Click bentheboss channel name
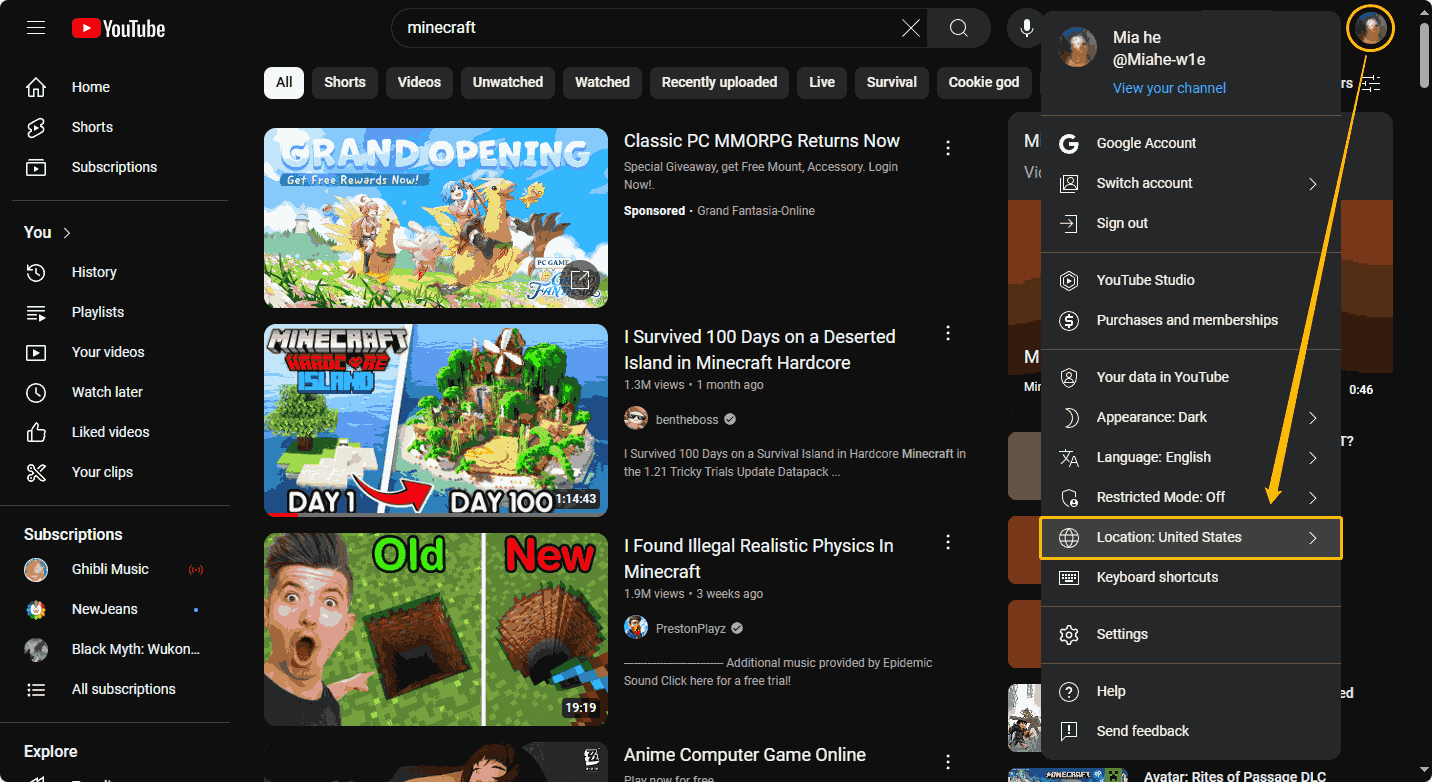Screen dimensions: 1432x782 tap(688, 419)
